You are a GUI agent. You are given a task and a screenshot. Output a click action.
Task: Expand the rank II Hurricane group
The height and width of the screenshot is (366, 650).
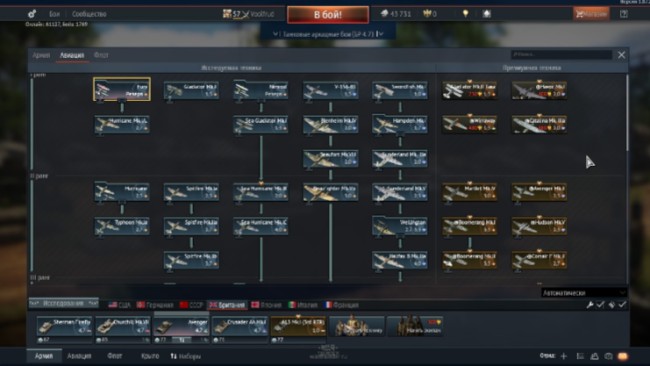(x=122, y=192)
